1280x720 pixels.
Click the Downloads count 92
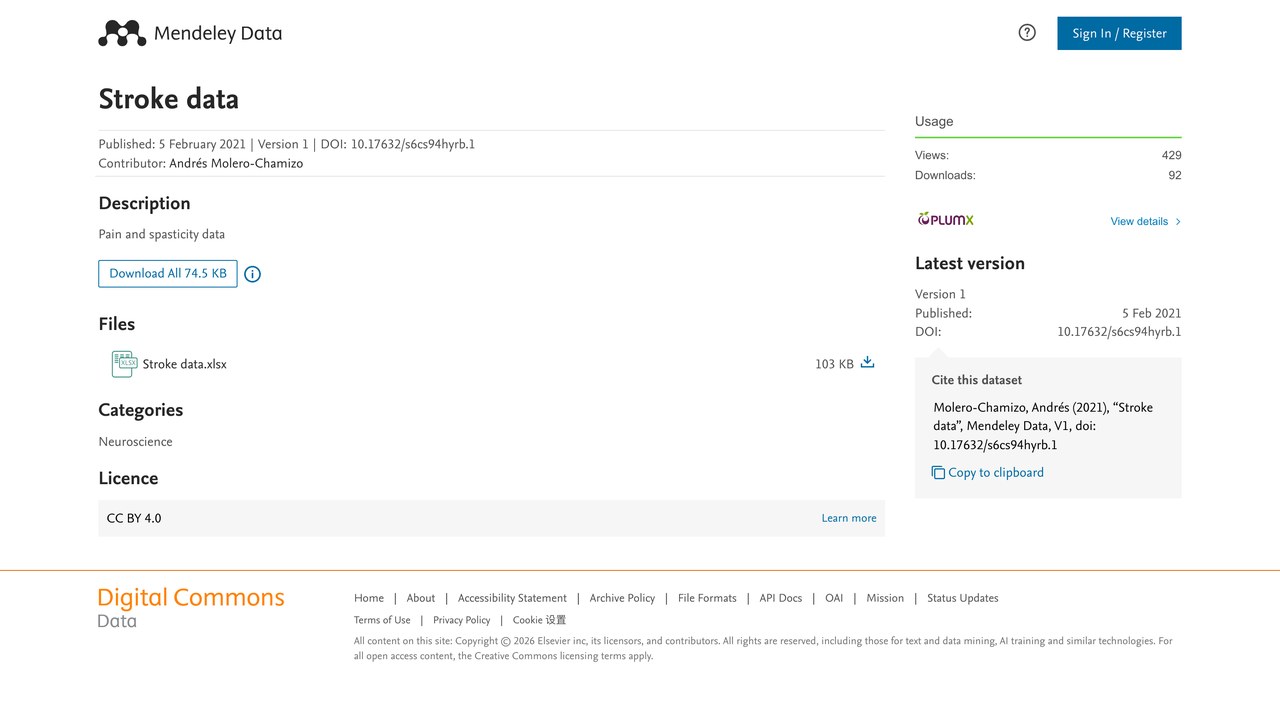point(1175,175)
